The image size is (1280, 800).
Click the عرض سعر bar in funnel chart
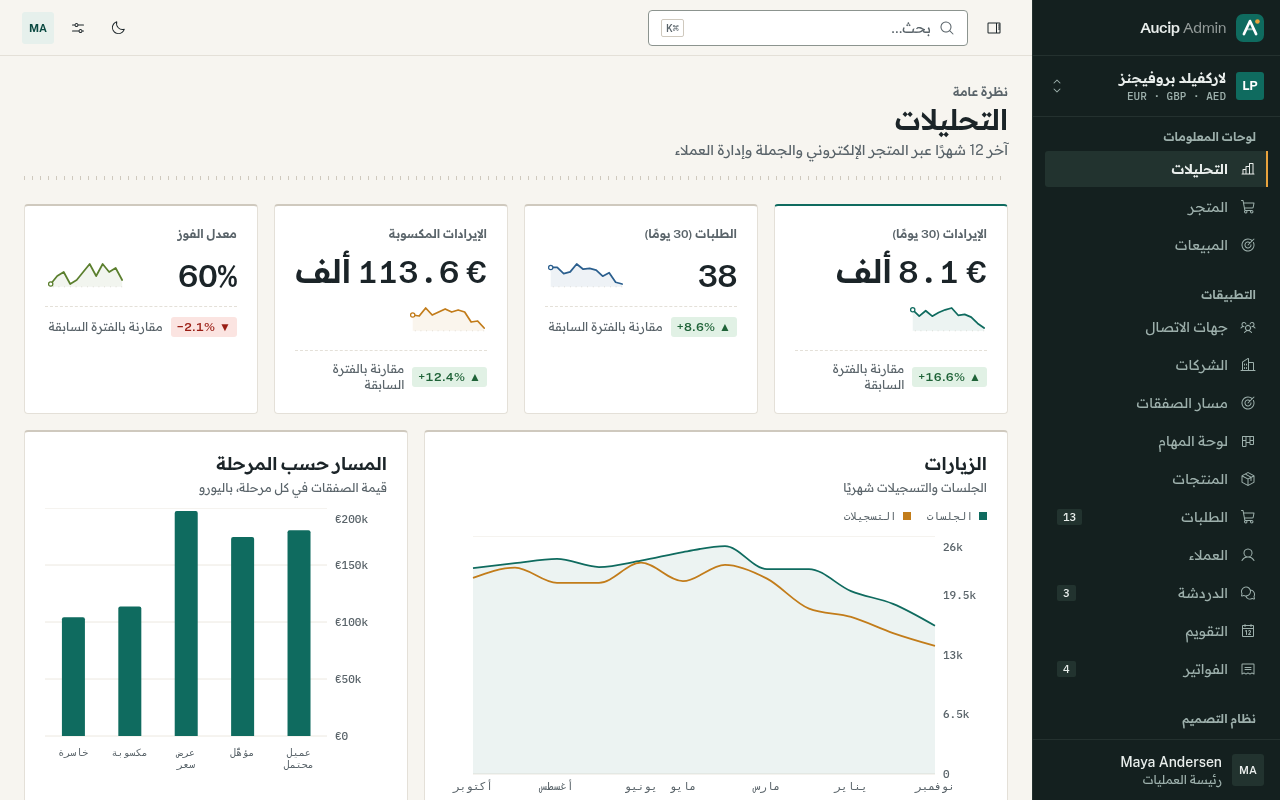(186, 624)
